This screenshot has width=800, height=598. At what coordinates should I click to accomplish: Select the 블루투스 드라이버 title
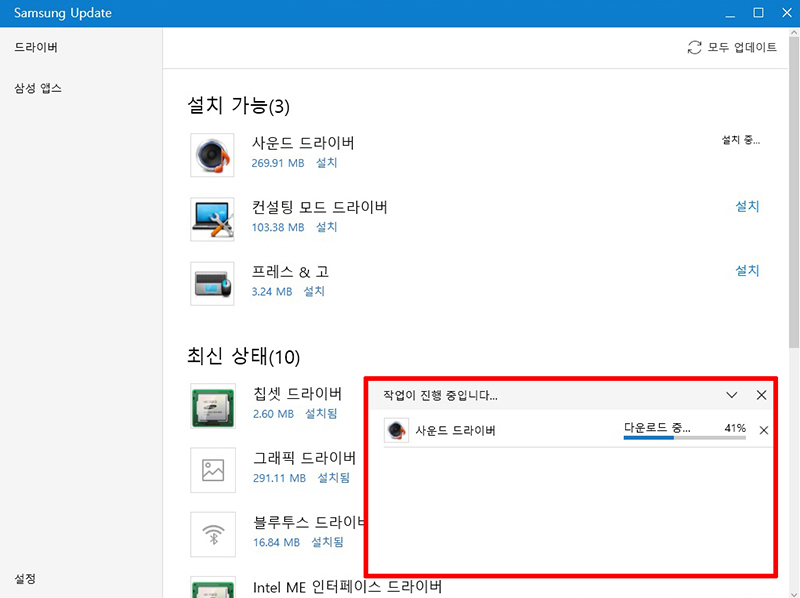[309, 522]
